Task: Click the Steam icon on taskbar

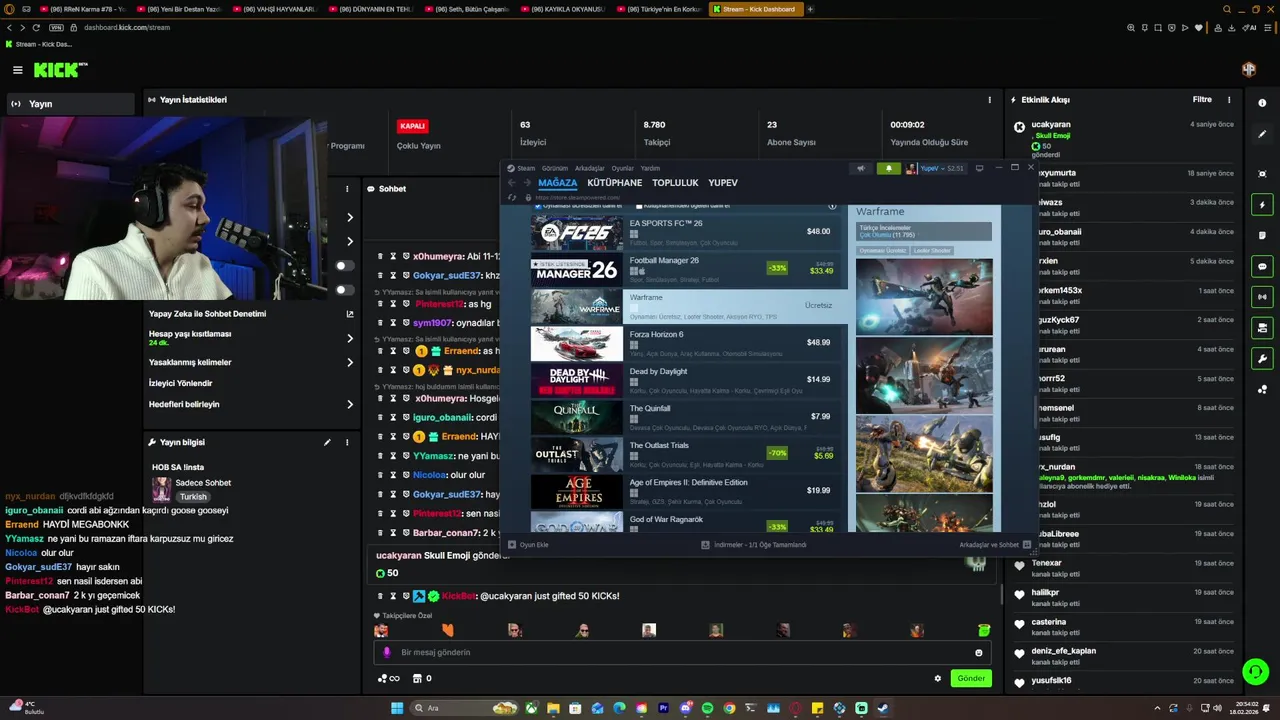Action: (x=883, y=708)
